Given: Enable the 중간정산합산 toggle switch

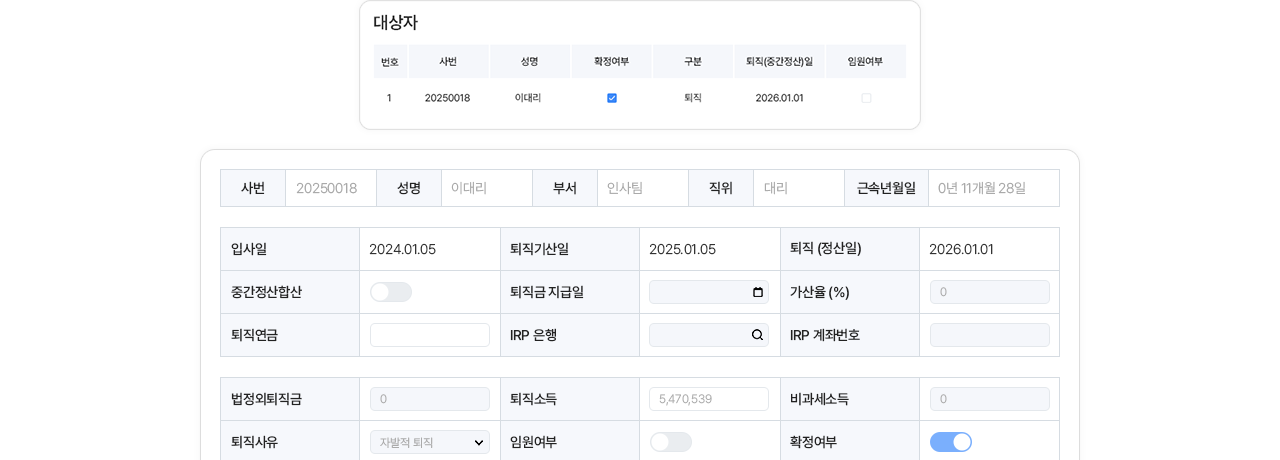Looking at the screenshot, I should (390, 292).
